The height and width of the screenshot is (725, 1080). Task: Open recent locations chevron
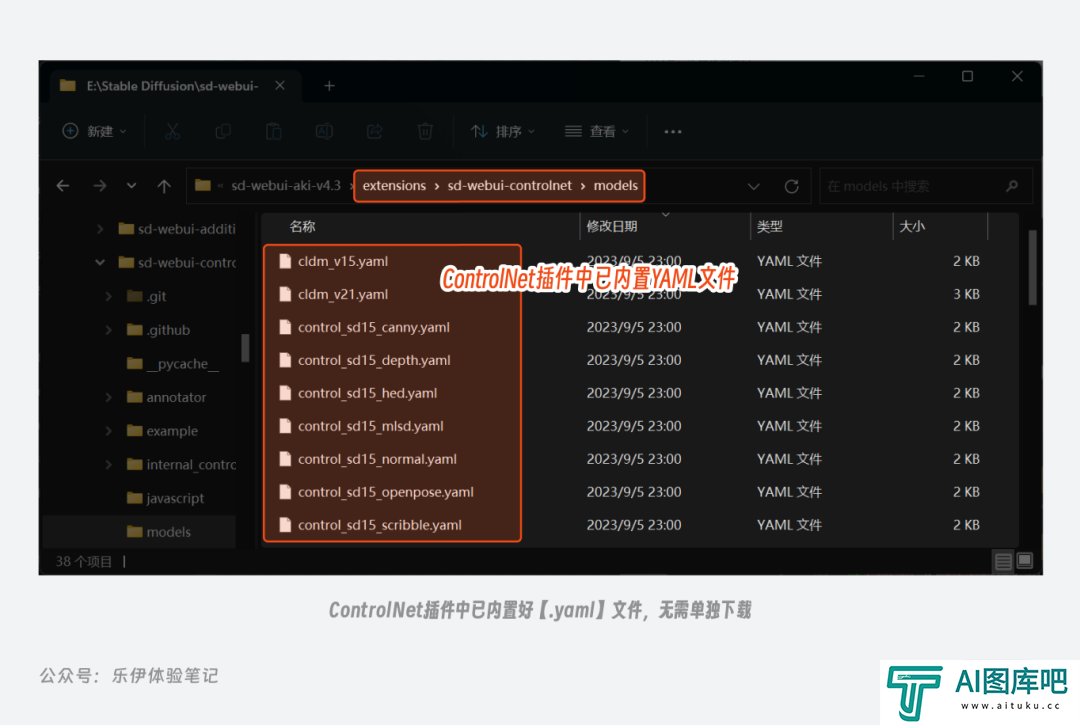[x=132, y=186]
